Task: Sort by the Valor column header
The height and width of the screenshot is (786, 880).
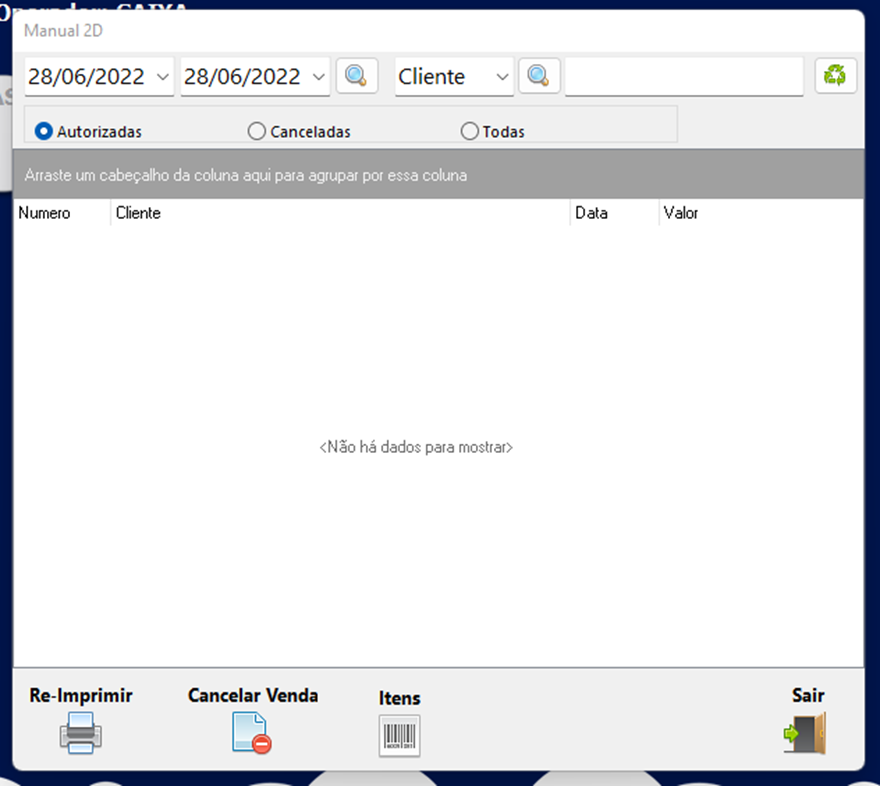Action: click(761, 213)
